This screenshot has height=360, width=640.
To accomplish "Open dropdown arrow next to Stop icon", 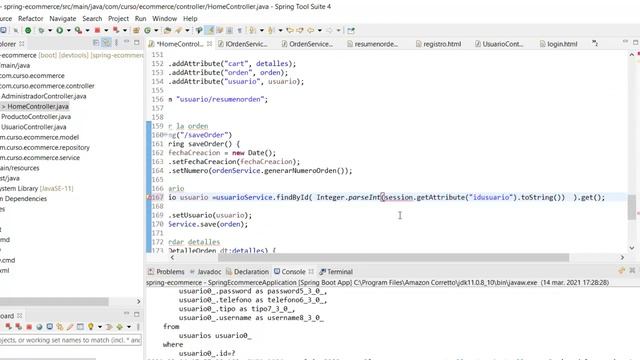I will 106,30.
